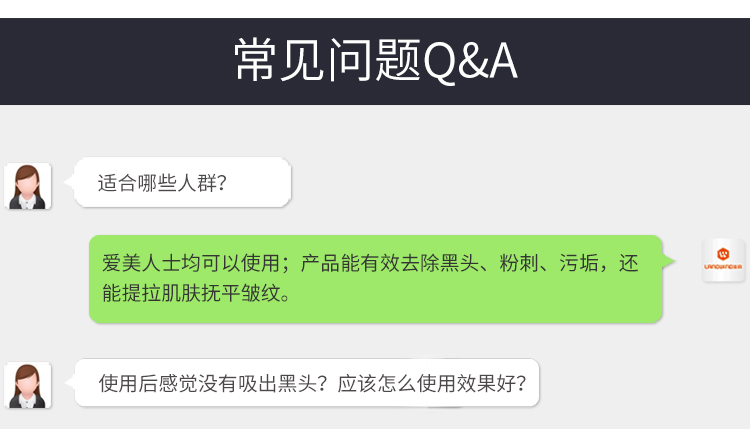This screenshot has width=750, height=429.
Task: Click "使用后感觉没有吸出黑头?" question text
Action: point(213,384)
